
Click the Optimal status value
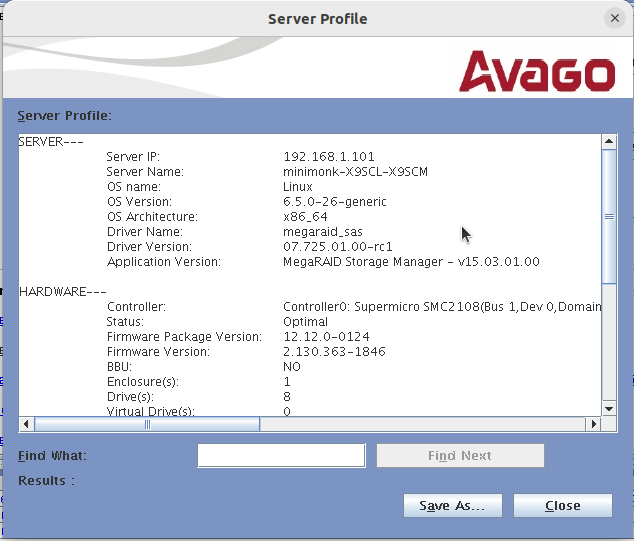(x=305, y=322)
